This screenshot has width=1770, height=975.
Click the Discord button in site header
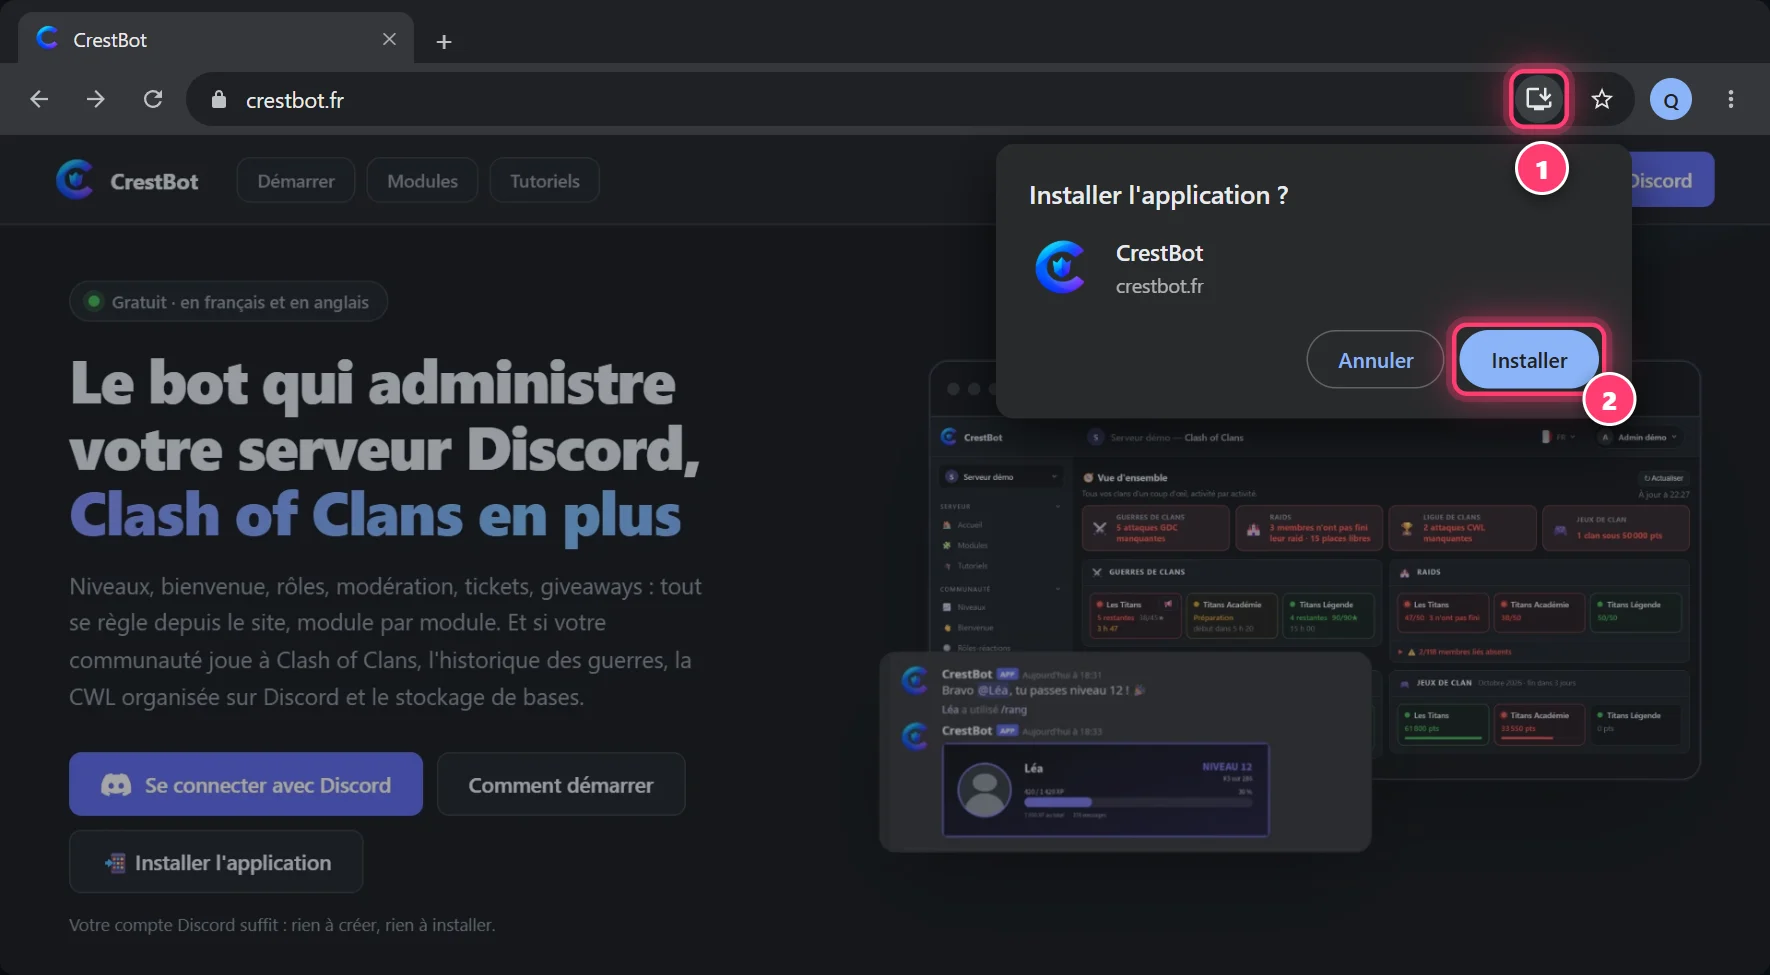1672,180
